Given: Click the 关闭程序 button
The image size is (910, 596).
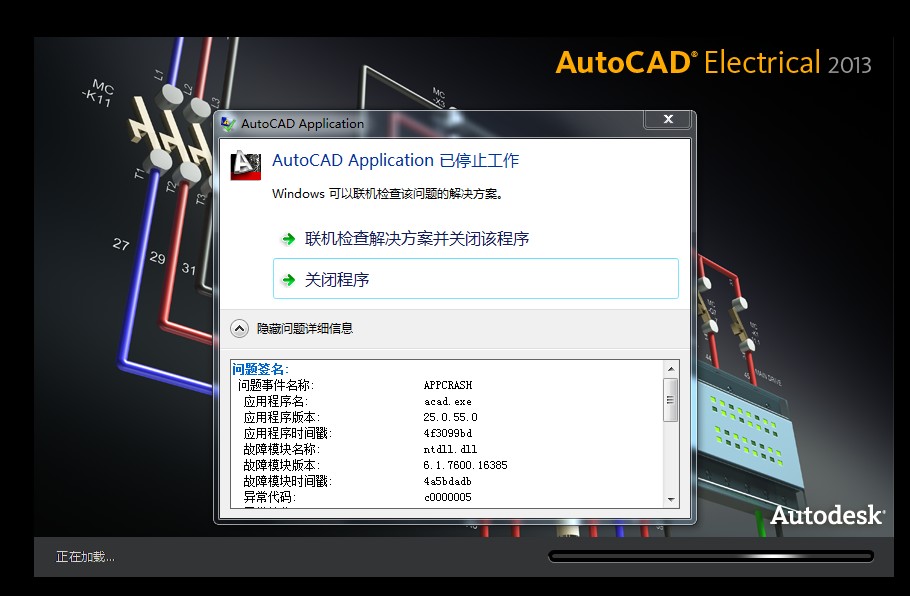Looking at the screenshot, I should (x=474, y=278).
